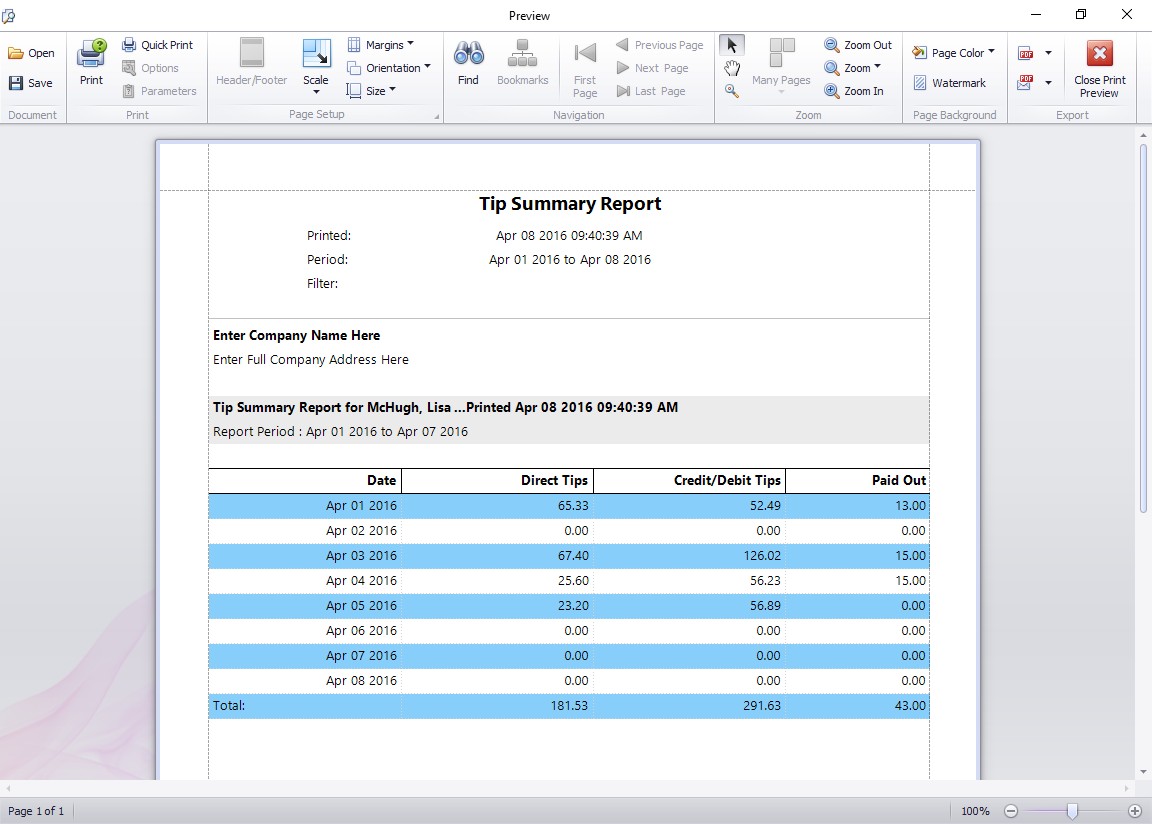The width and height of the screenshot is (1152, 824).
Task: Click the 25.60 direct tips value
Action: (x=573, y=581)
